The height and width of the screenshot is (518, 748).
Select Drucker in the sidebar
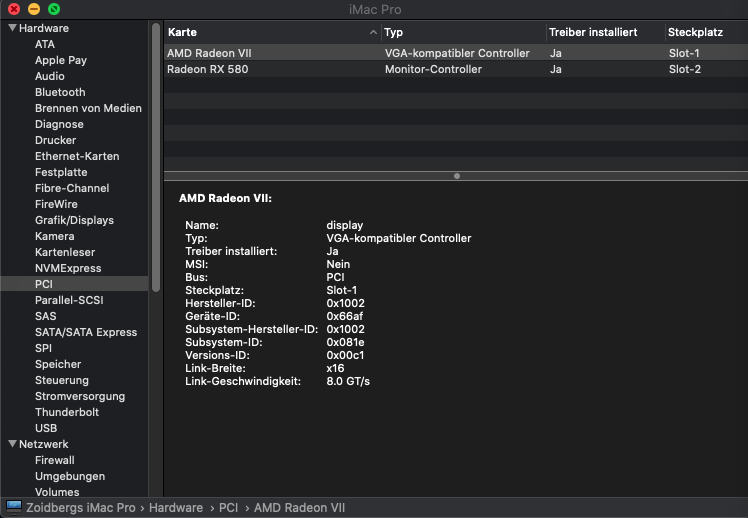pos(55,140)
